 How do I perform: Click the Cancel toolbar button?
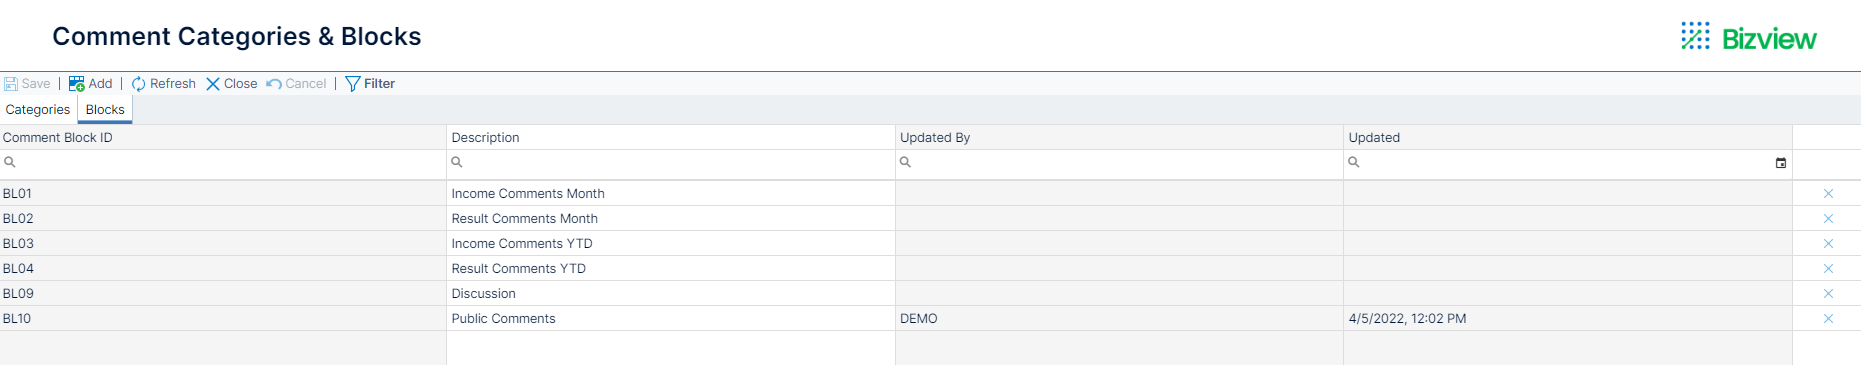297,84
